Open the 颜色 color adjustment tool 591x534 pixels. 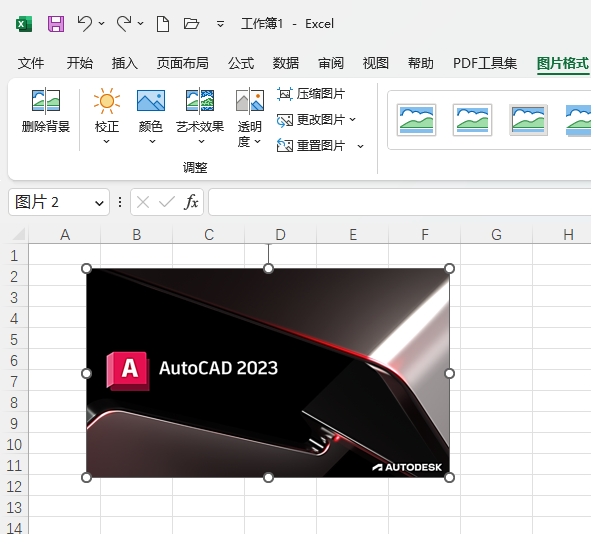pyautogui.click(x=151, y=110)
